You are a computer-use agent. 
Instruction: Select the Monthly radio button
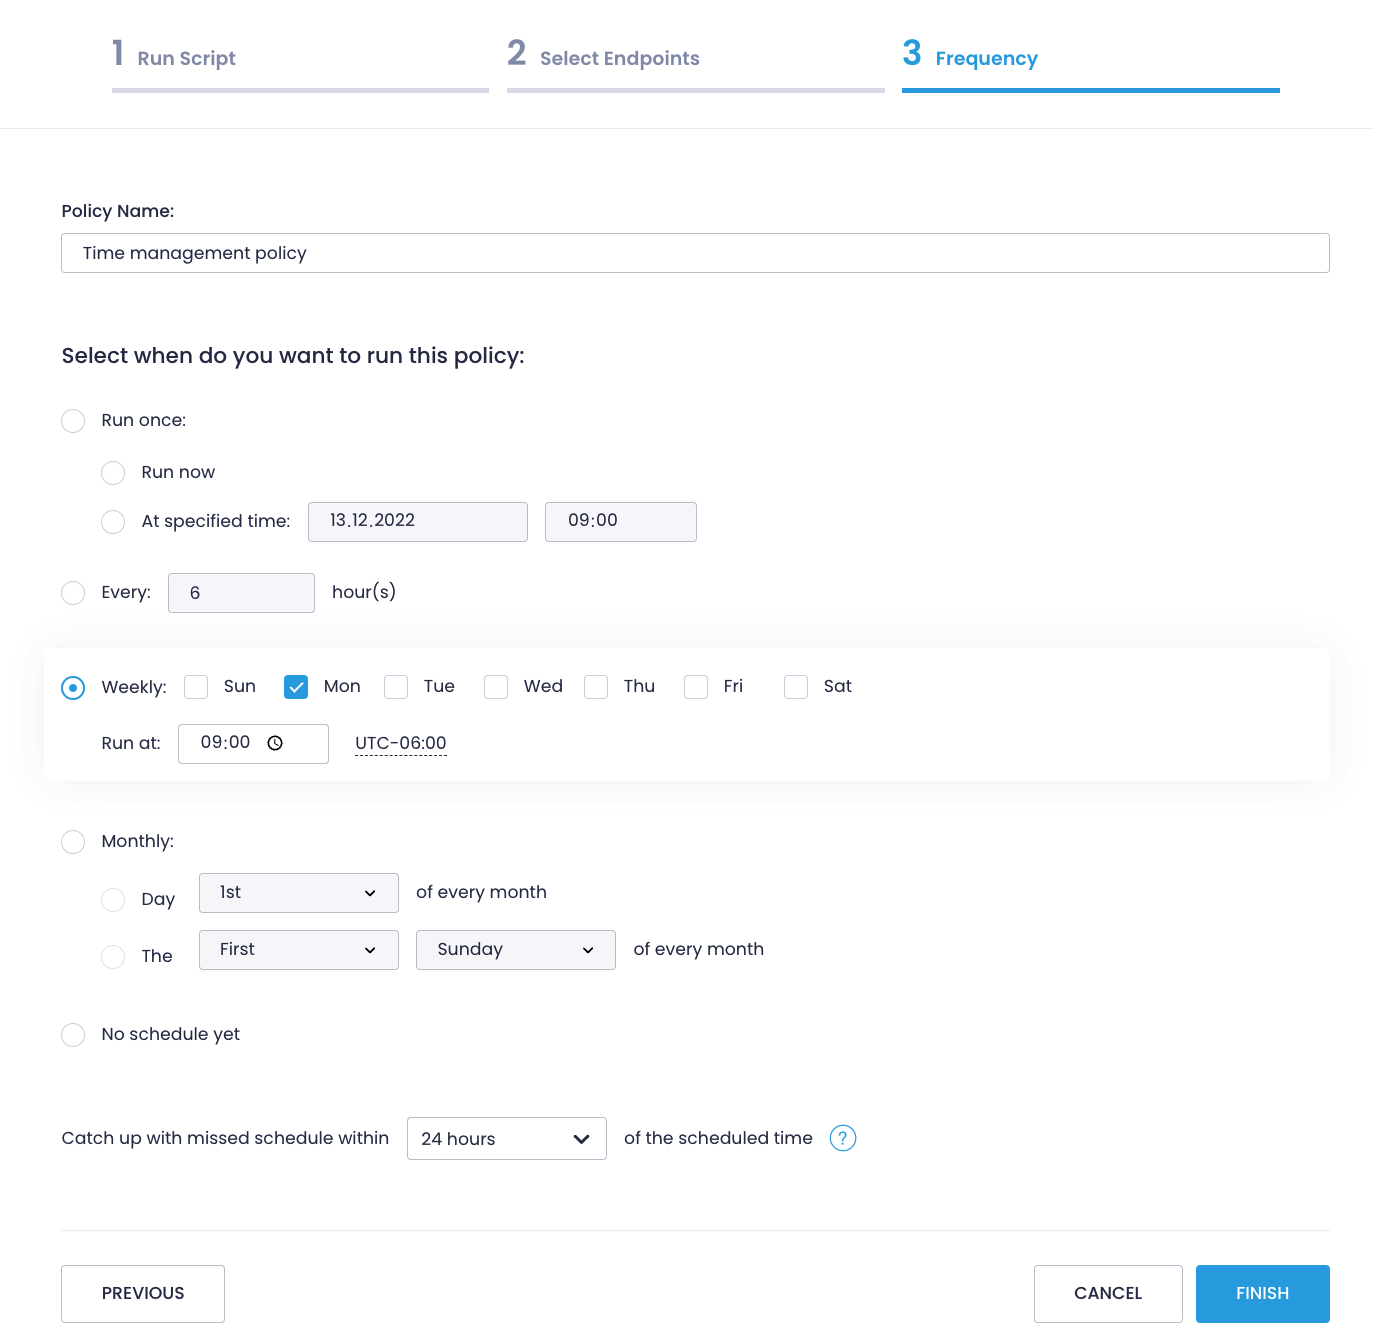(x=73, y=842)
